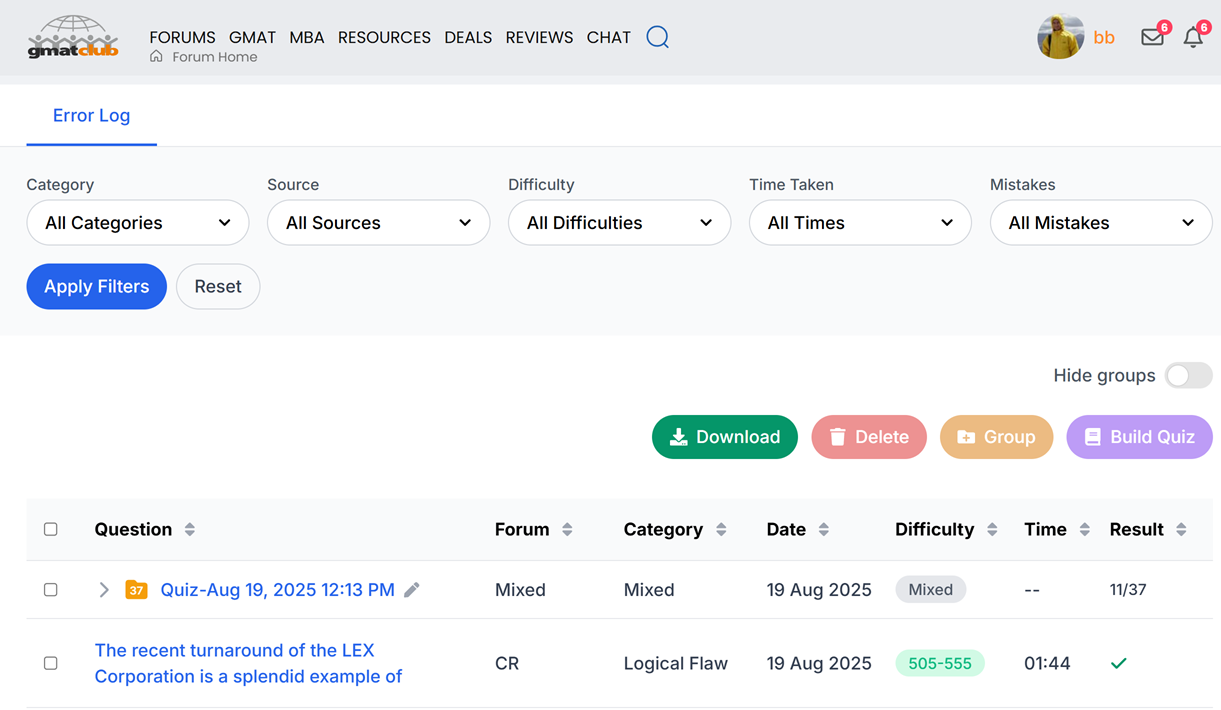Open the notifications bell icon
1221x710 pixels.
[x=1193, y=38]
